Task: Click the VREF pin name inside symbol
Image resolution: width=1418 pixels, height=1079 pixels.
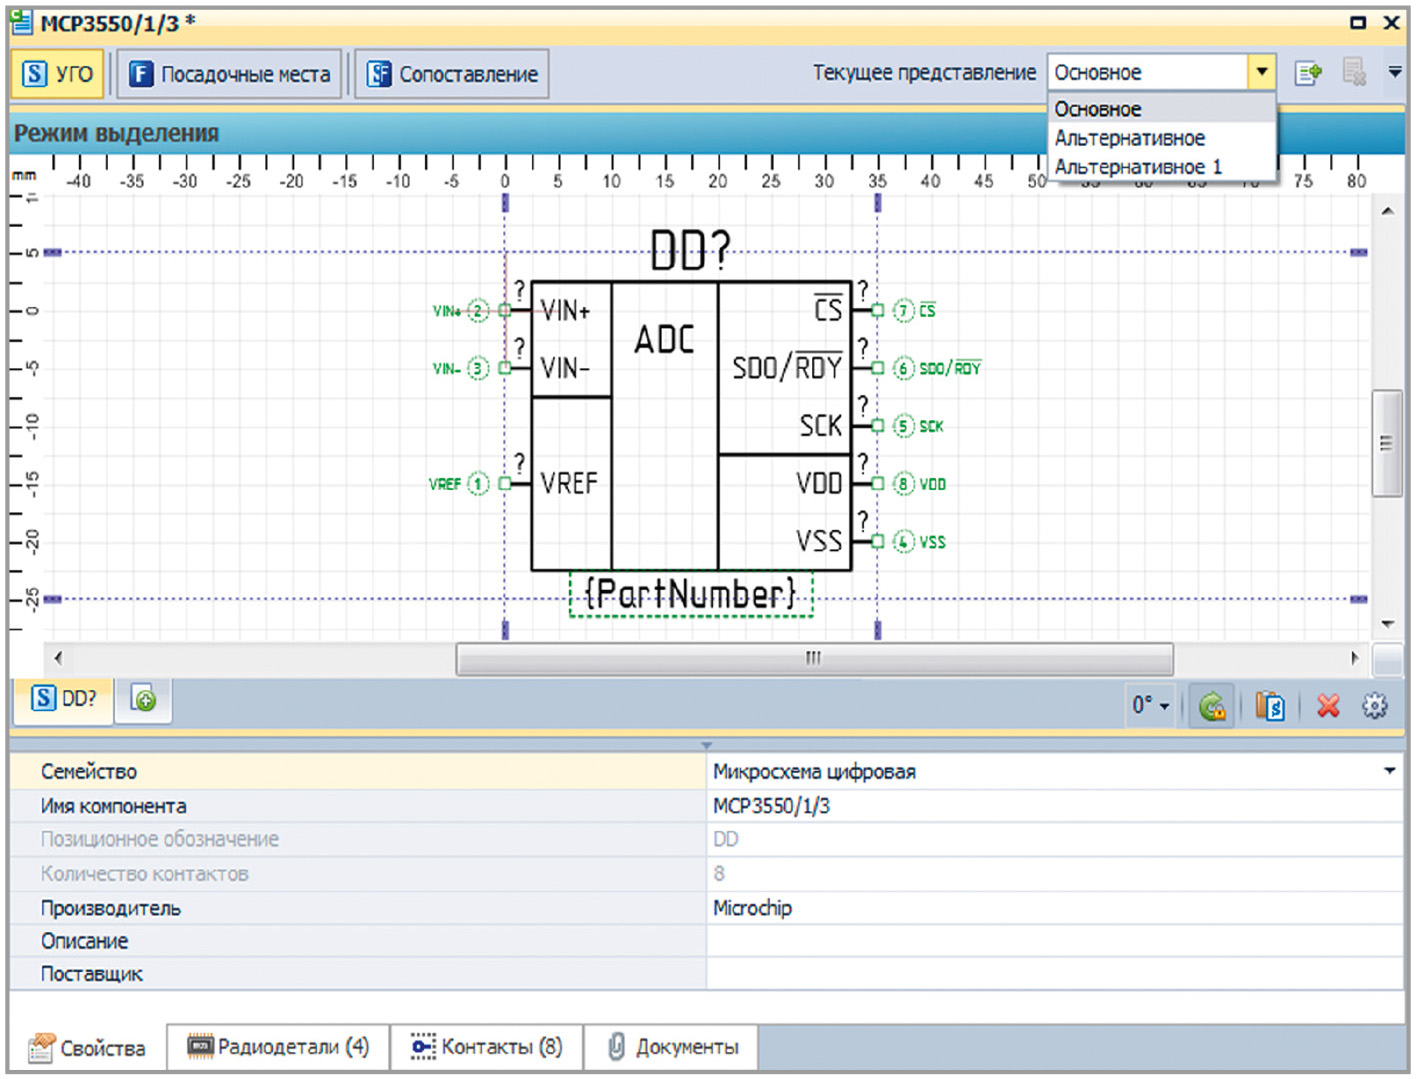Action: pyautogui.click(x=569, y=484)
